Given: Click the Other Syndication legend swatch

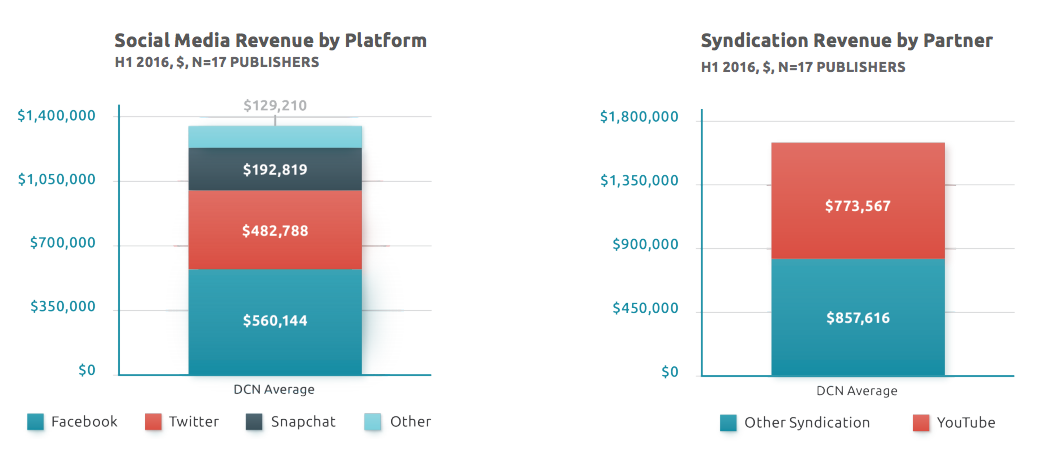Looking at the screenshot, I should [x=728, y=423].
